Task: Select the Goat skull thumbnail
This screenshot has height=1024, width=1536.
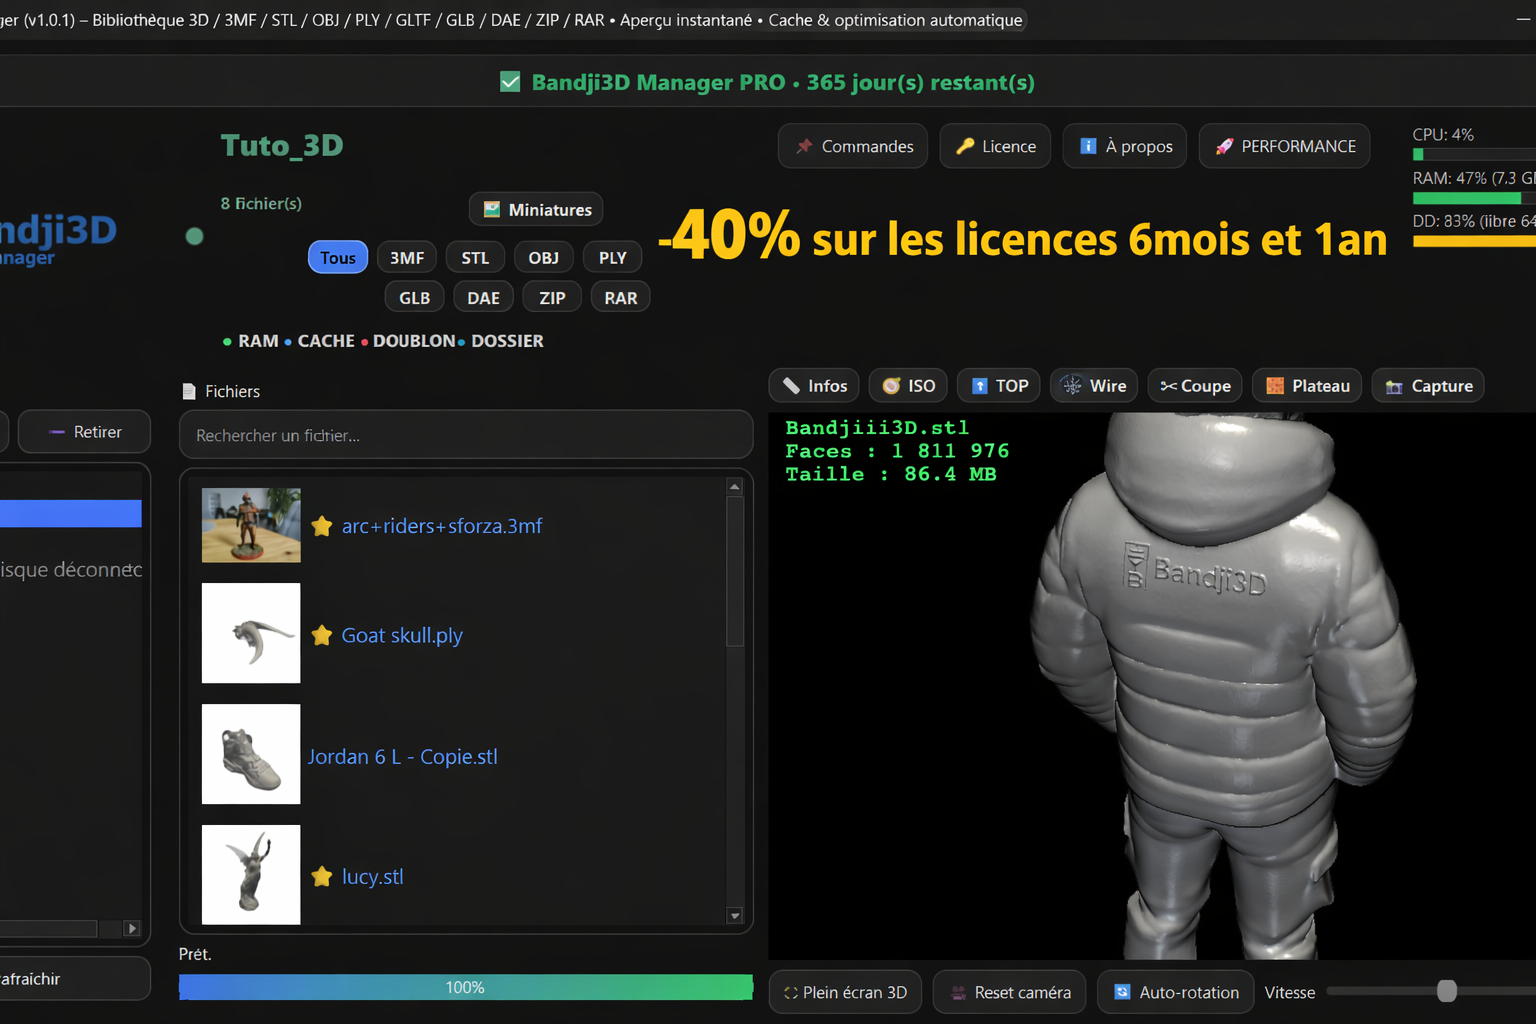Action: [x=251, y=633]
